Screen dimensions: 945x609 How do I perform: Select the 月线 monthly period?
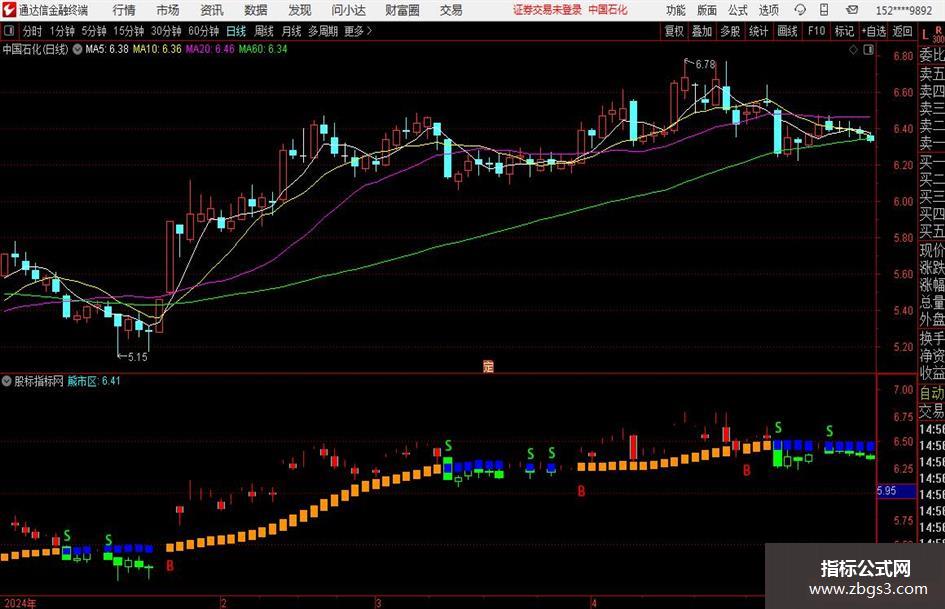[x=292, y=31]
